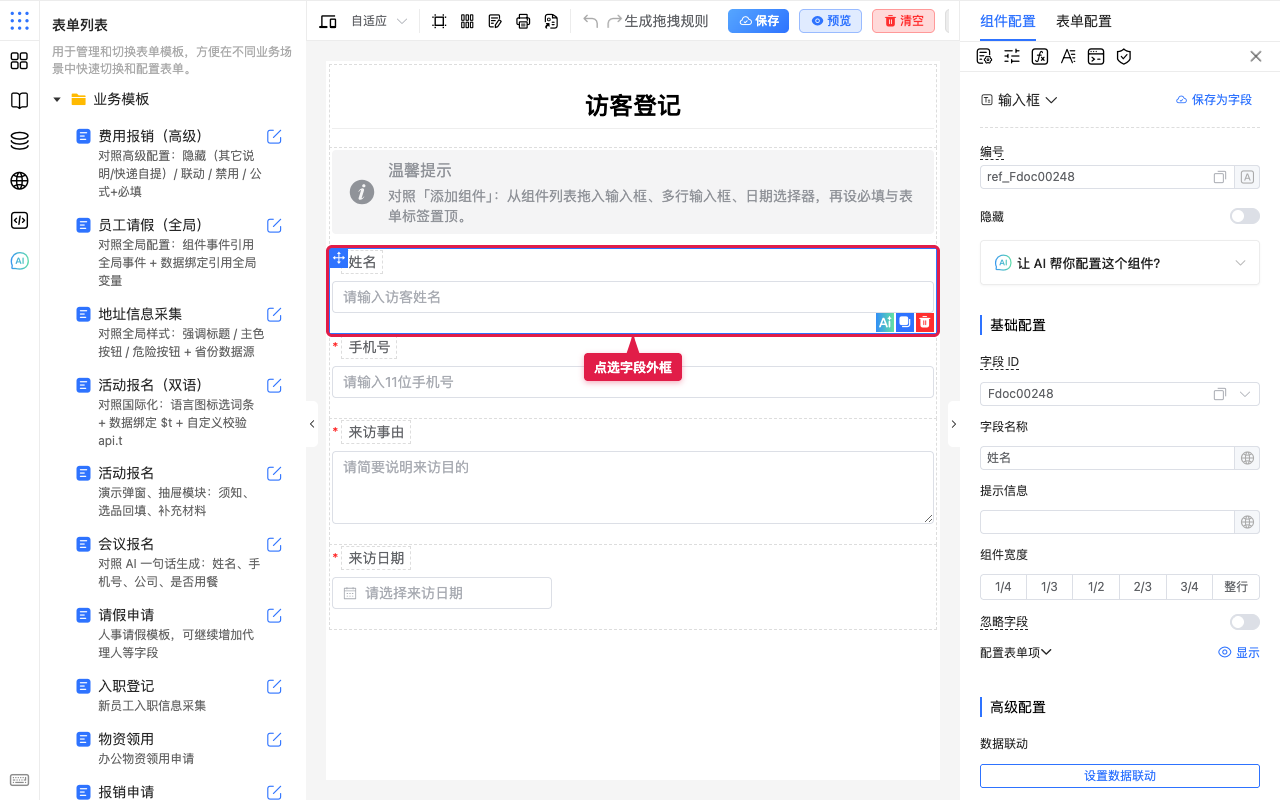Open the 输入框 component type dropdown

[1019, 100]
